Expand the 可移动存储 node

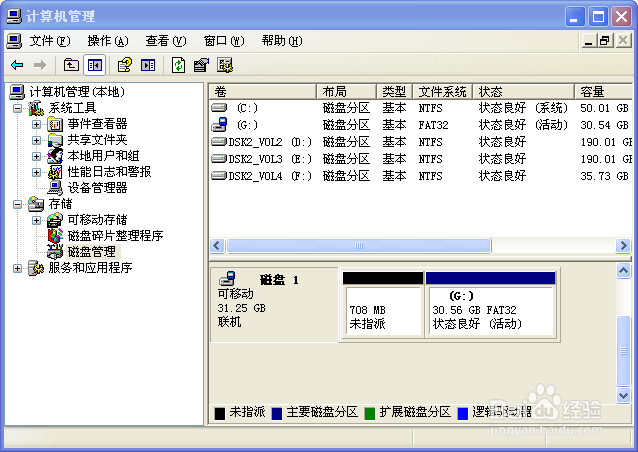coord(36,221)
